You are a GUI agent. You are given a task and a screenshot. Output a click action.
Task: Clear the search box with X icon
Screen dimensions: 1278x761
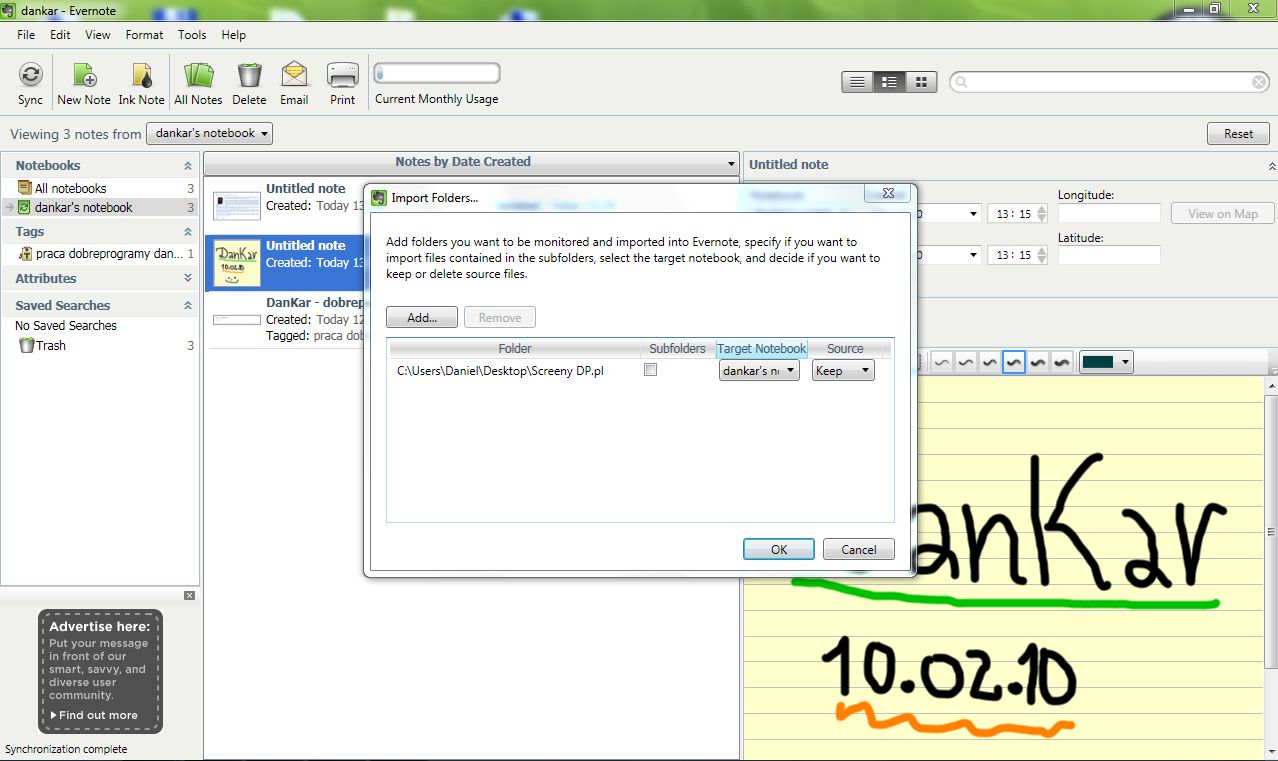[1259, 82]
